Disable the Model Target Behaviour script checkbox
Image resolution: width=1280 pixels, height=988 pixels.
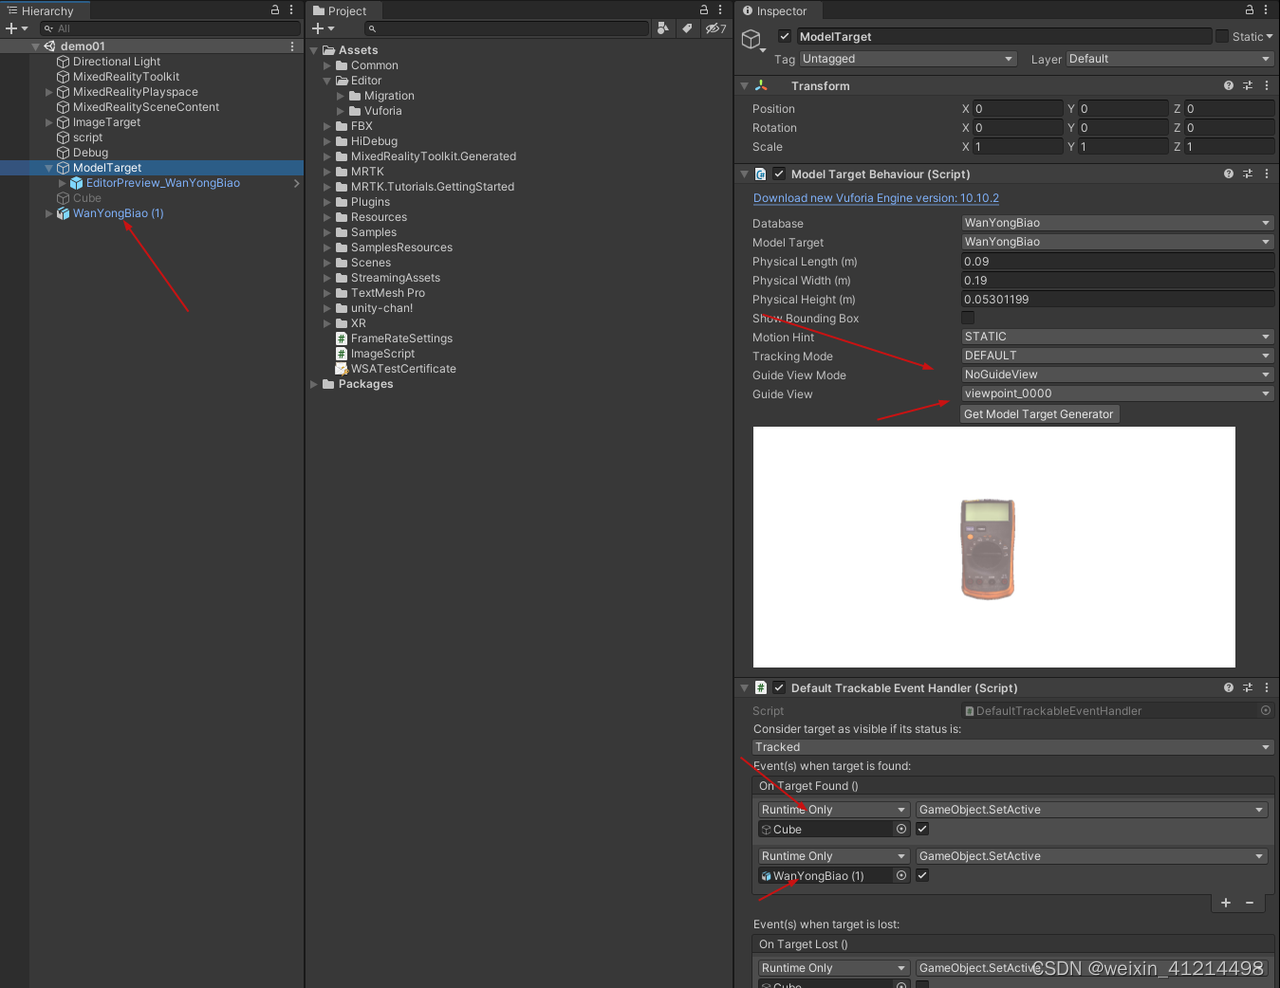pyautogui.click(x=778, y=173)
